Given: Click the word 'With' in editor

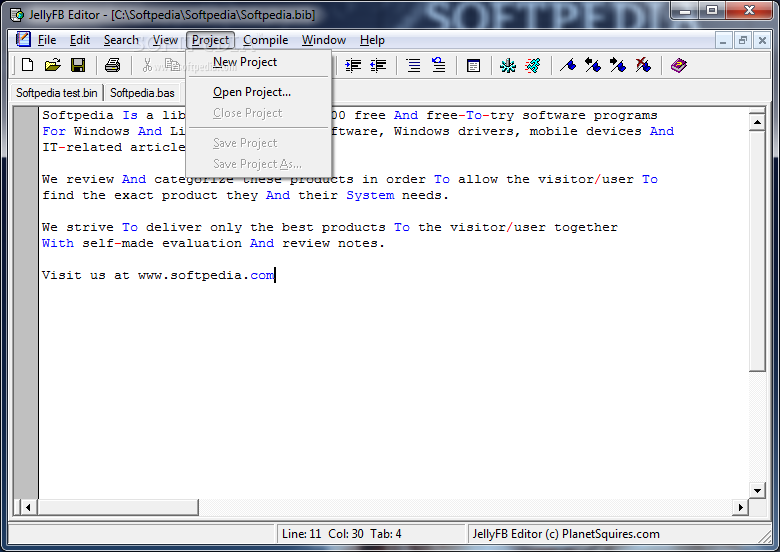Looking at the screenshot, I should pos(58,243).
